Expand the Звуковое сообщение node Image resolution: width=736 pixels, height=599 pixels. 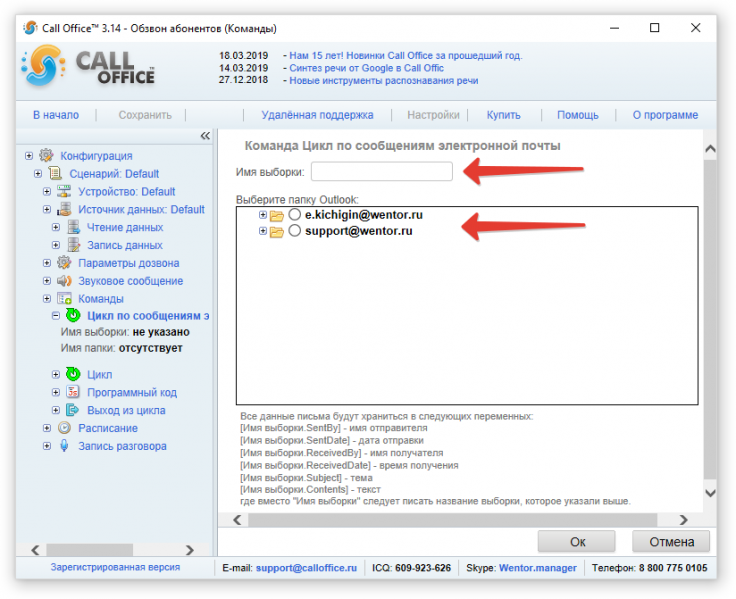pos(47,281)
